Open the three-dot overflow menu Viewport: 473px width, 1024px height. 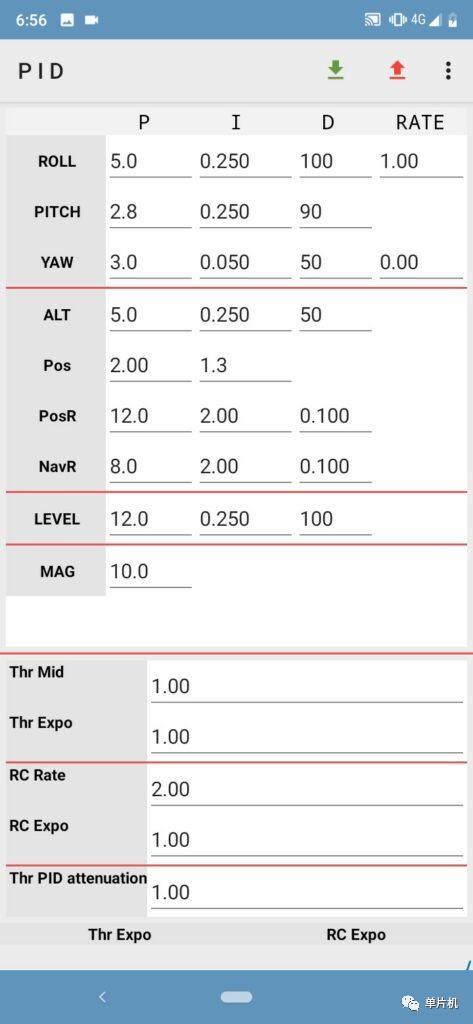tap(448, 71)
